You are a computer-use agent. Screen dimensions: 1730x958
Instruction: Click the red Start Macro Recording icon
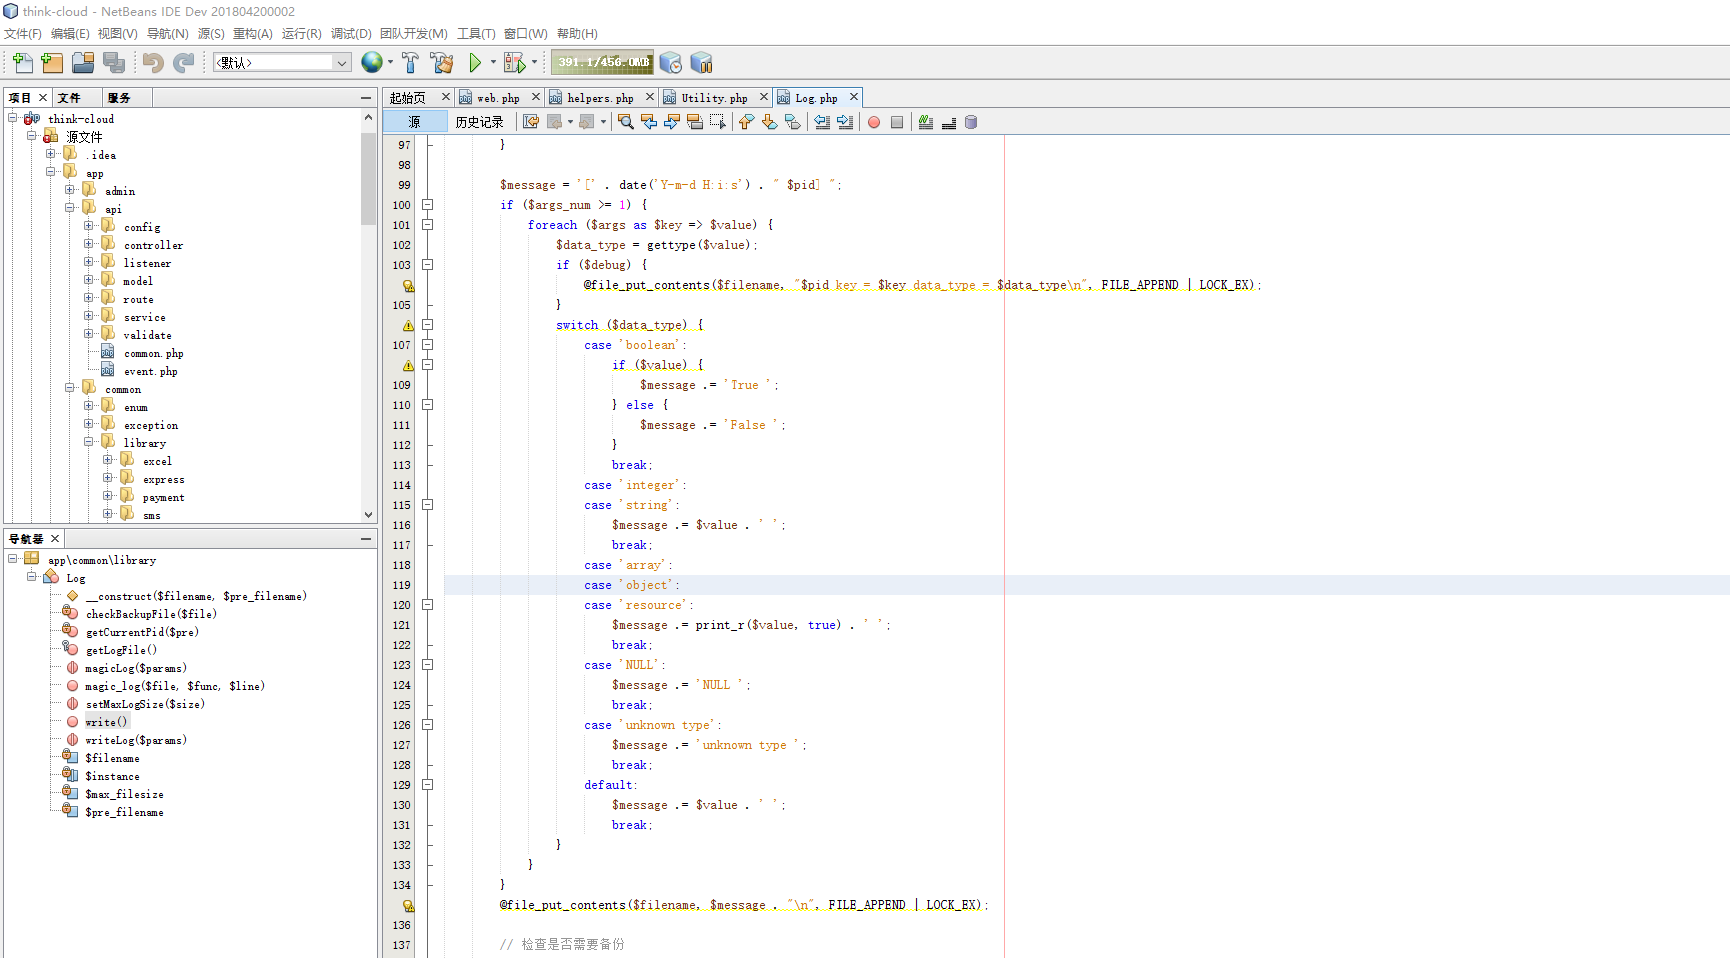[874, 122]
